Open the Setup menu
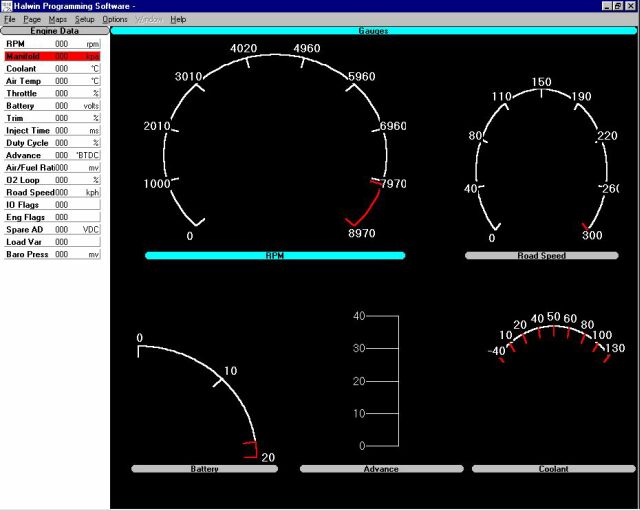 (x=84, y=19)
